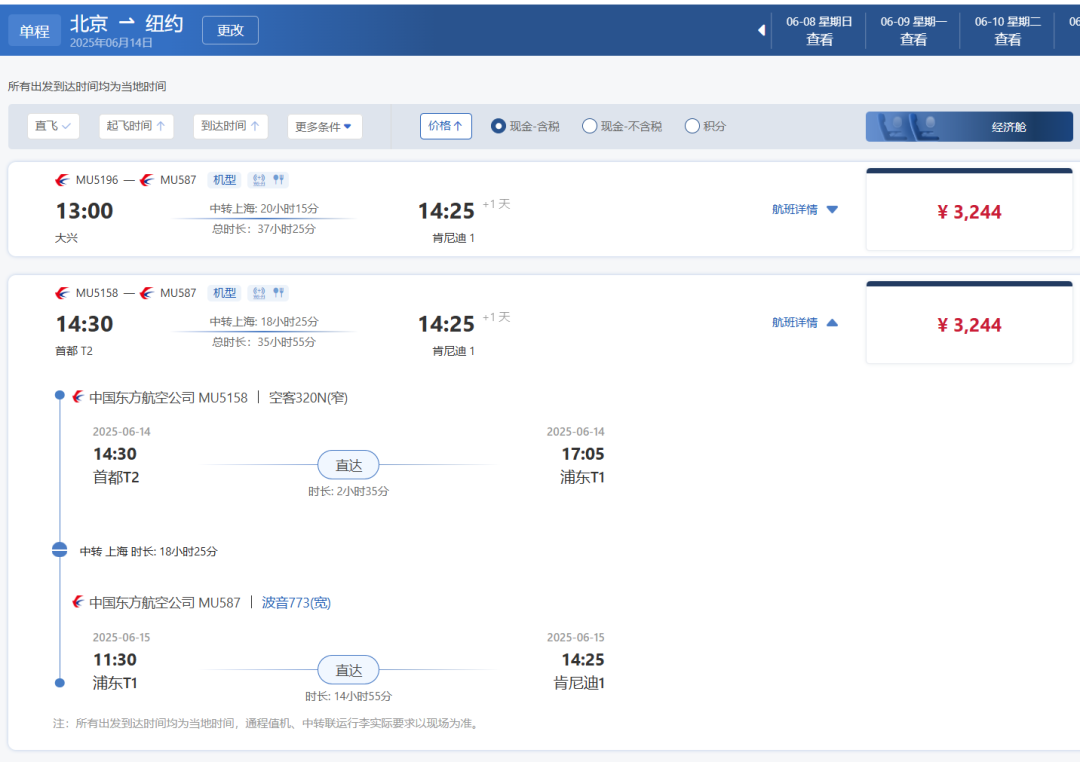
Task: Select the ¥3,244 fare for the 13:00 flight
Action: pos(969,212)
